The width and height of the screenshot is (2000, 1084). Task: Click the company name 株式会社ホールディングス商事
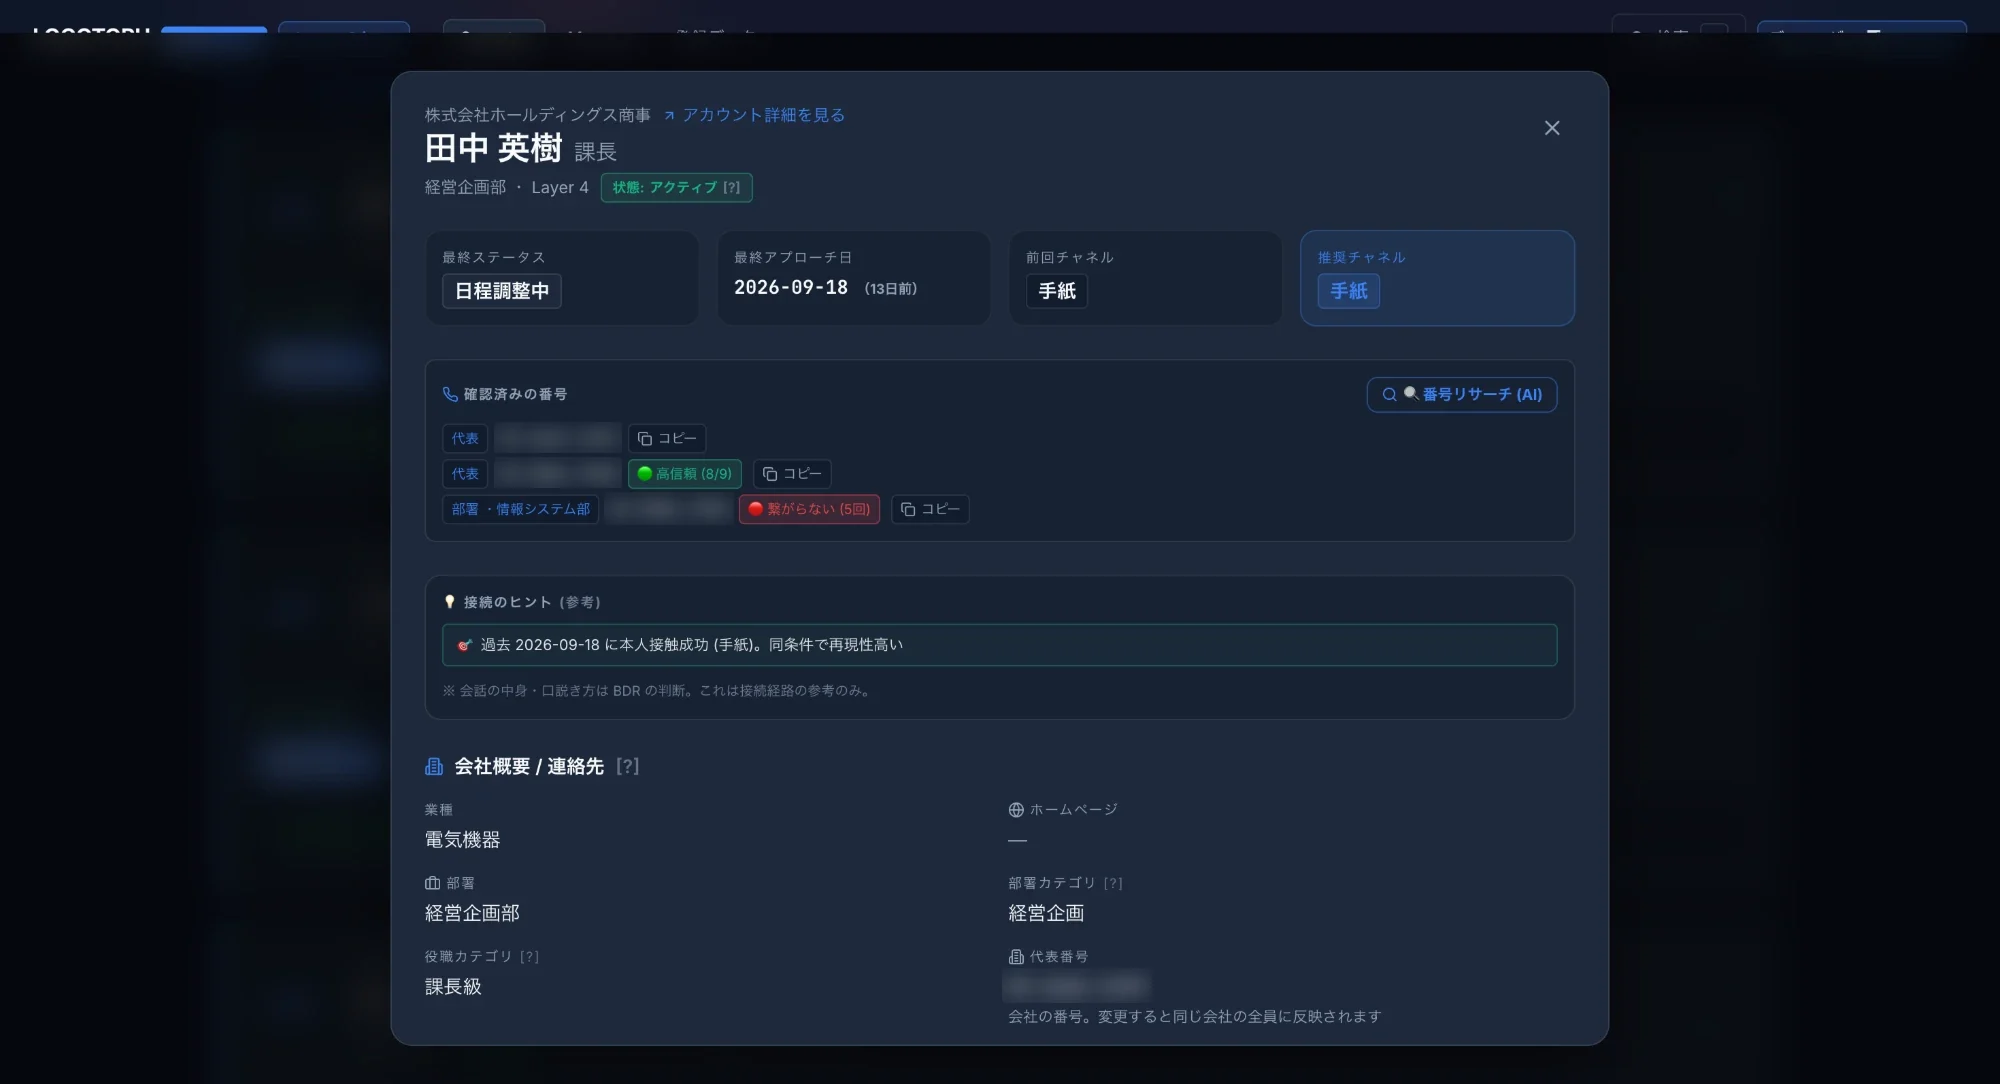point(538,115)
